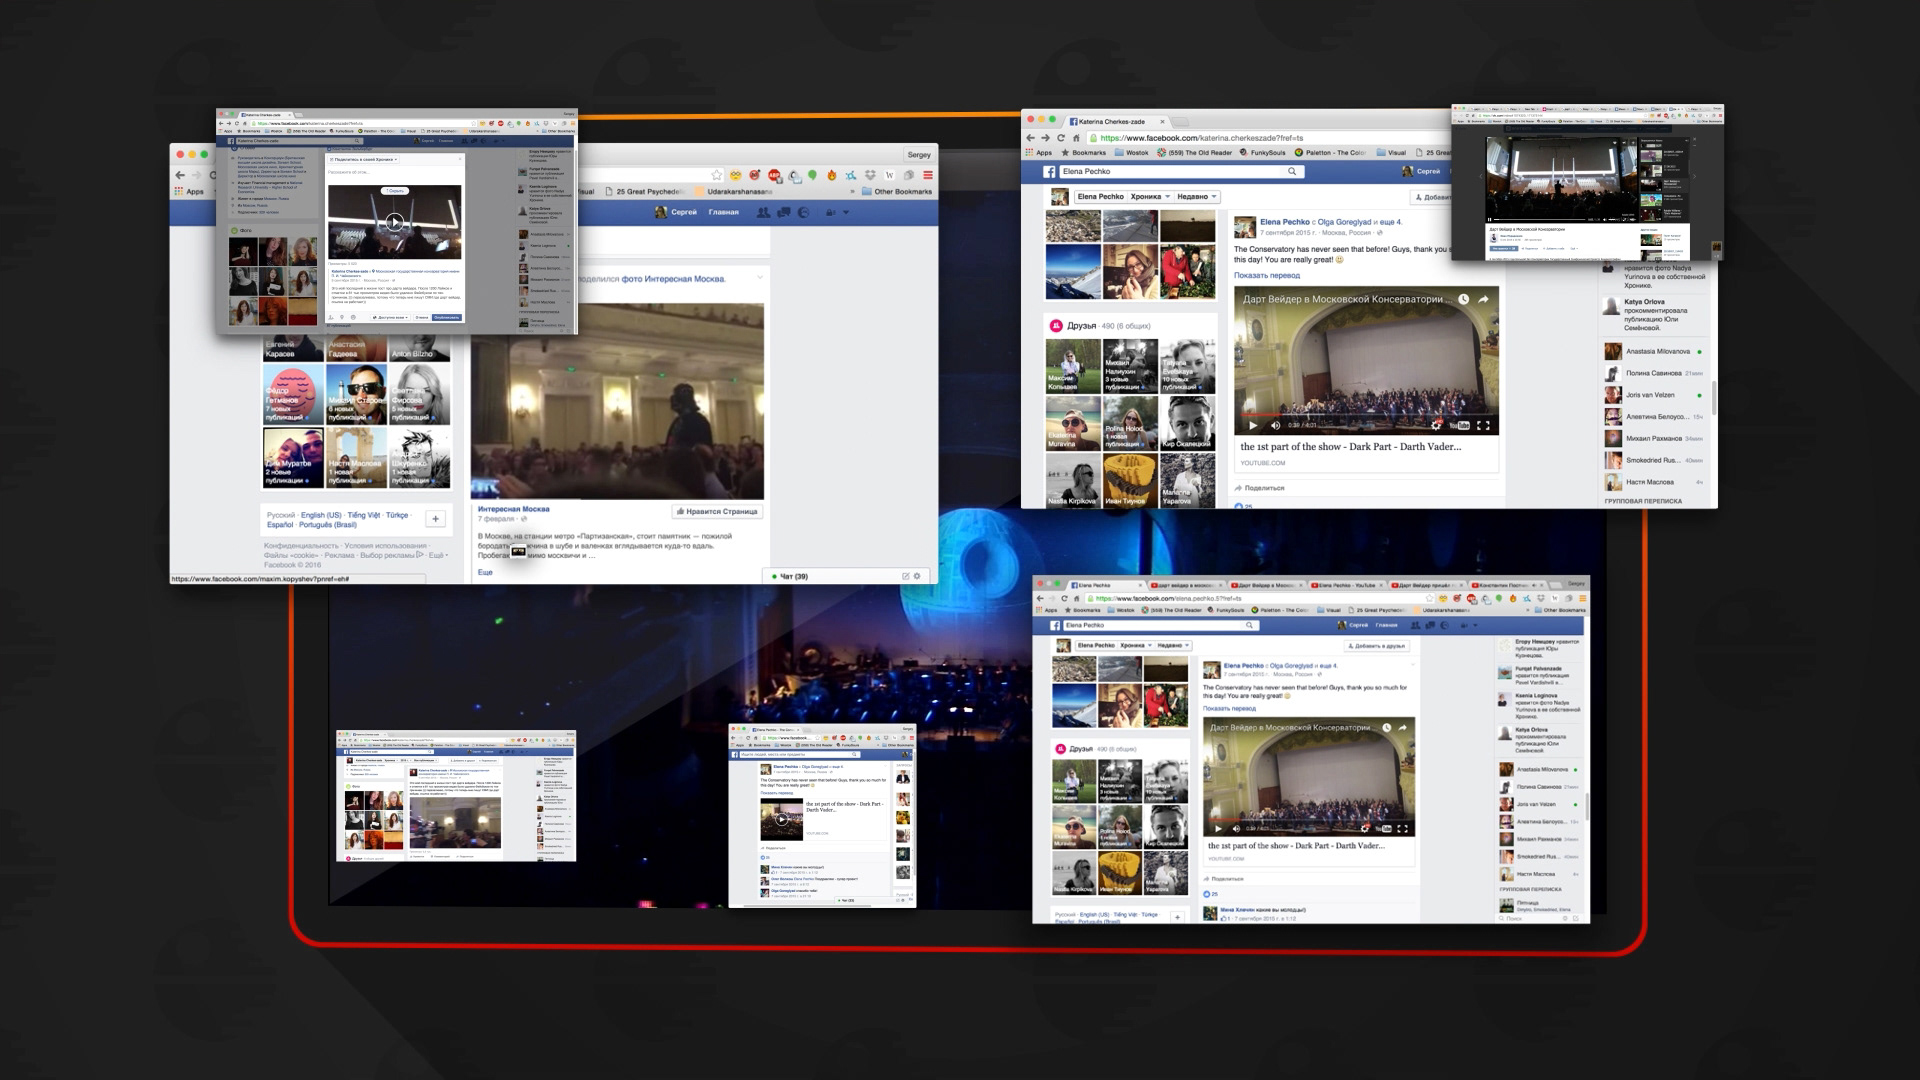Mute the YouTube video in top-right window
This screenshot has width=1920, height=1080.
(1274, 425)
